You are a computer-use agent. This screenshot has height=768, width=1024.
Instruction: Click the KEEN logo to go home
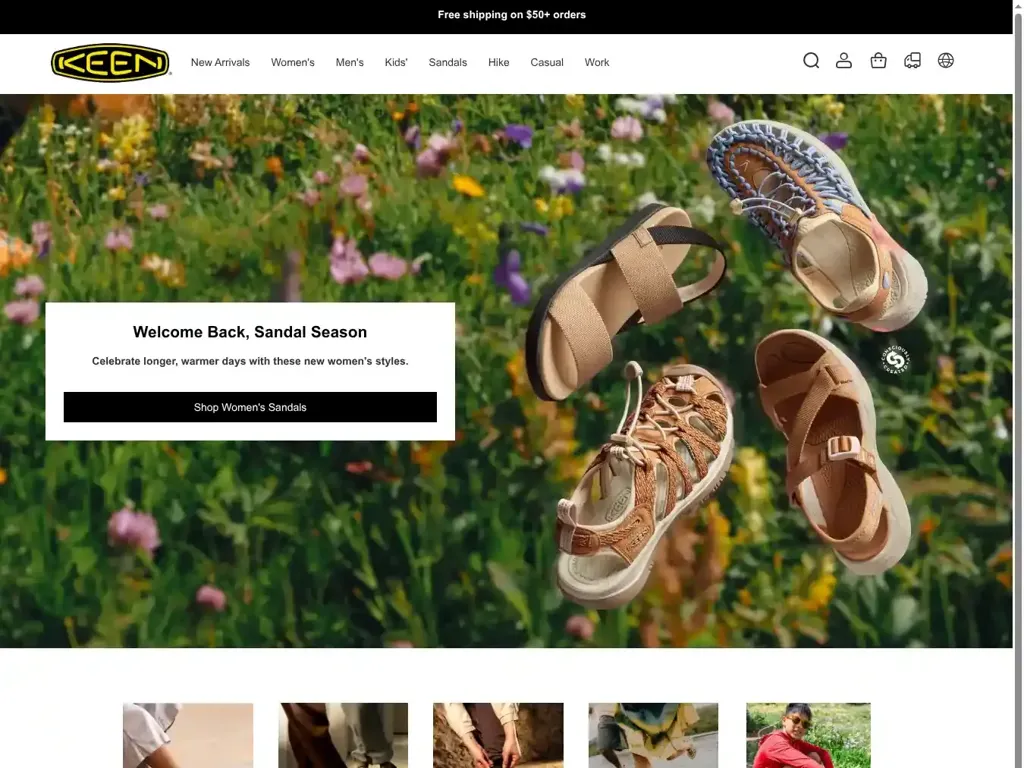click(110, 62)
